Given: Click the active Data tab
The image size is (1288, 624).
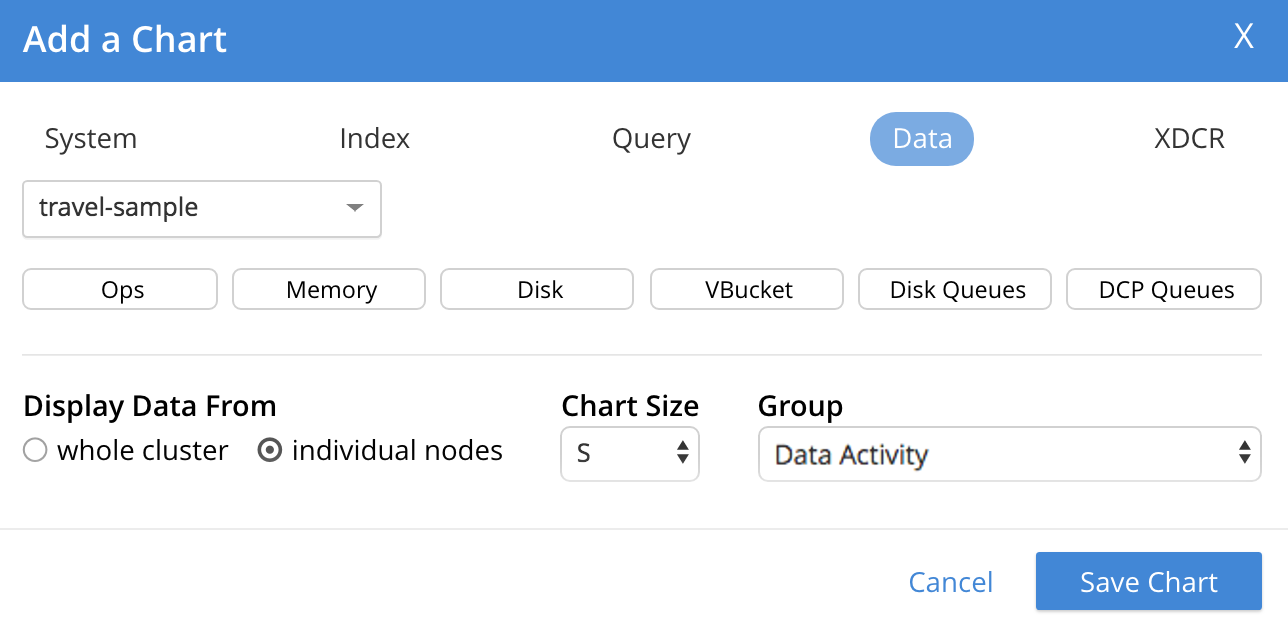Looking at the screenshot, I should click(x=921, y=139).
